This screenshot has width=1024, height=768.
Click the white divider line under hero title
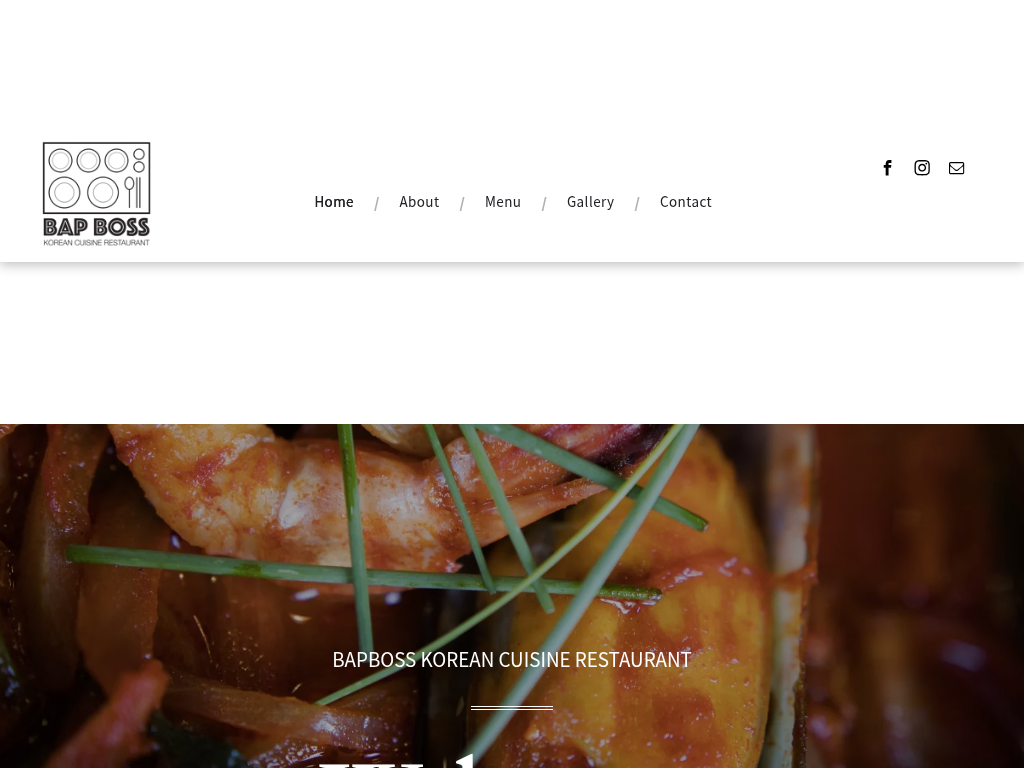pos(511,707)
